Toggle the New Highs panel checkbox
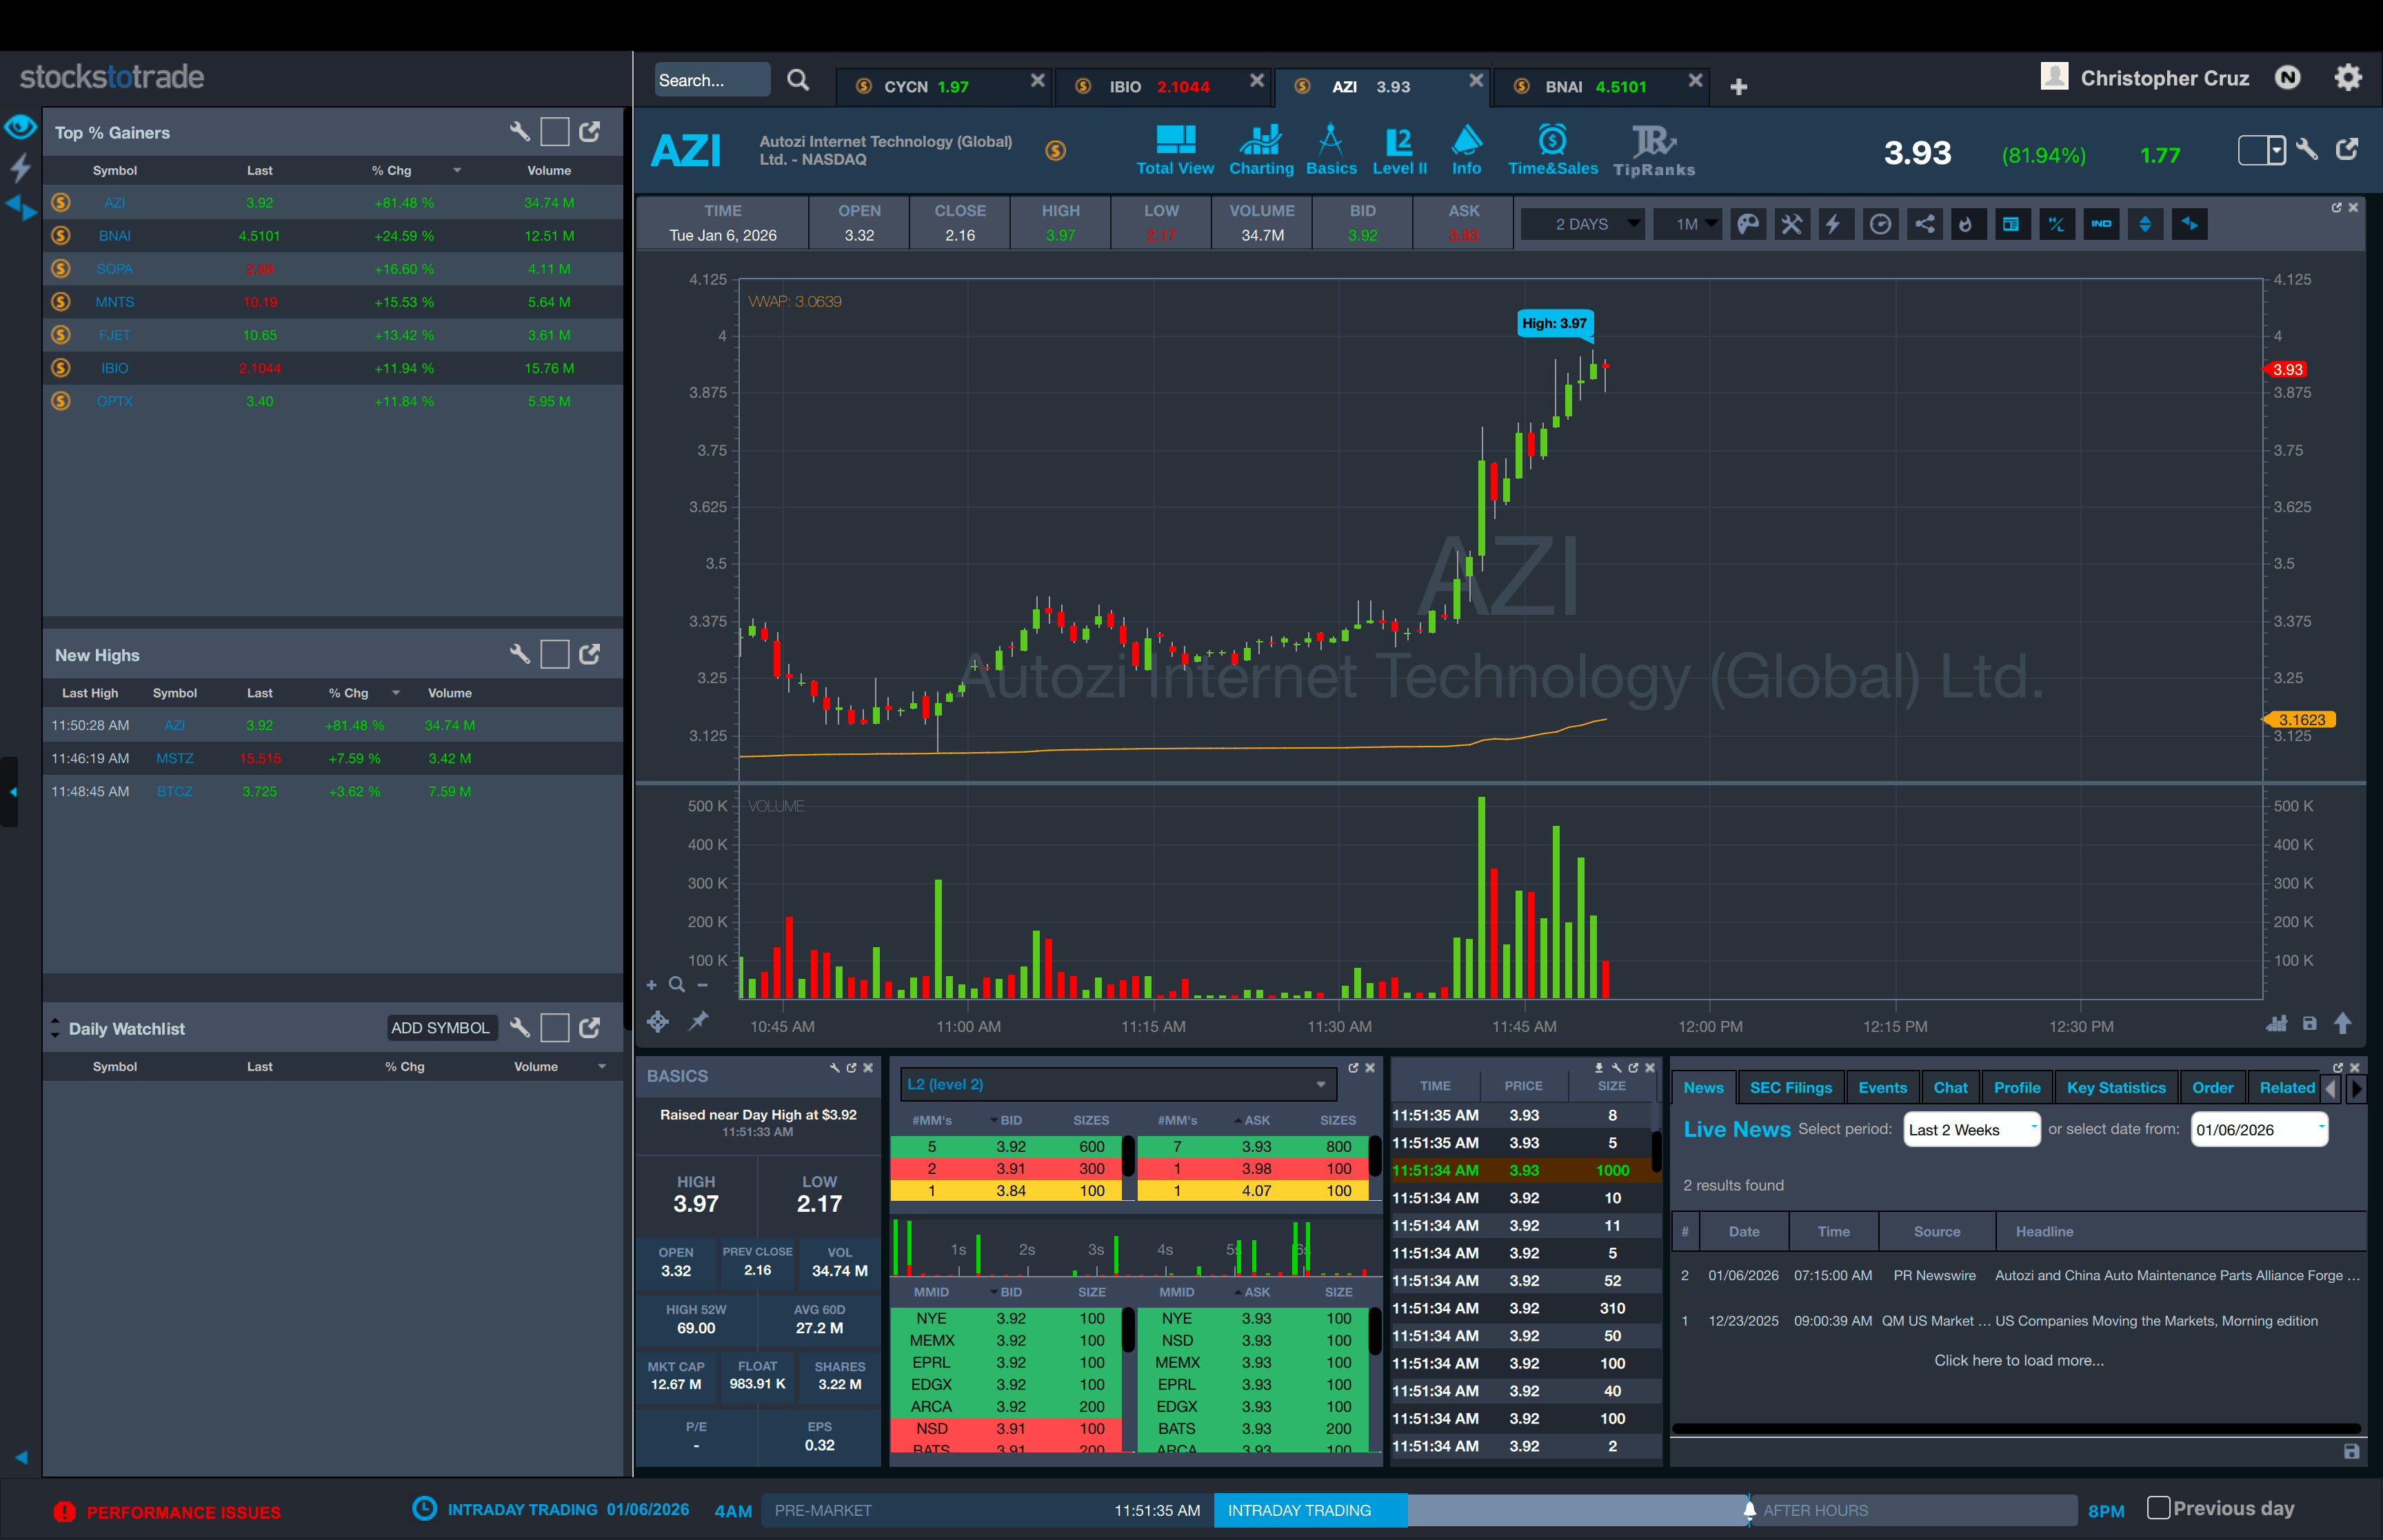Screen dimensions: 2383x1540 [x=554, y=655]
